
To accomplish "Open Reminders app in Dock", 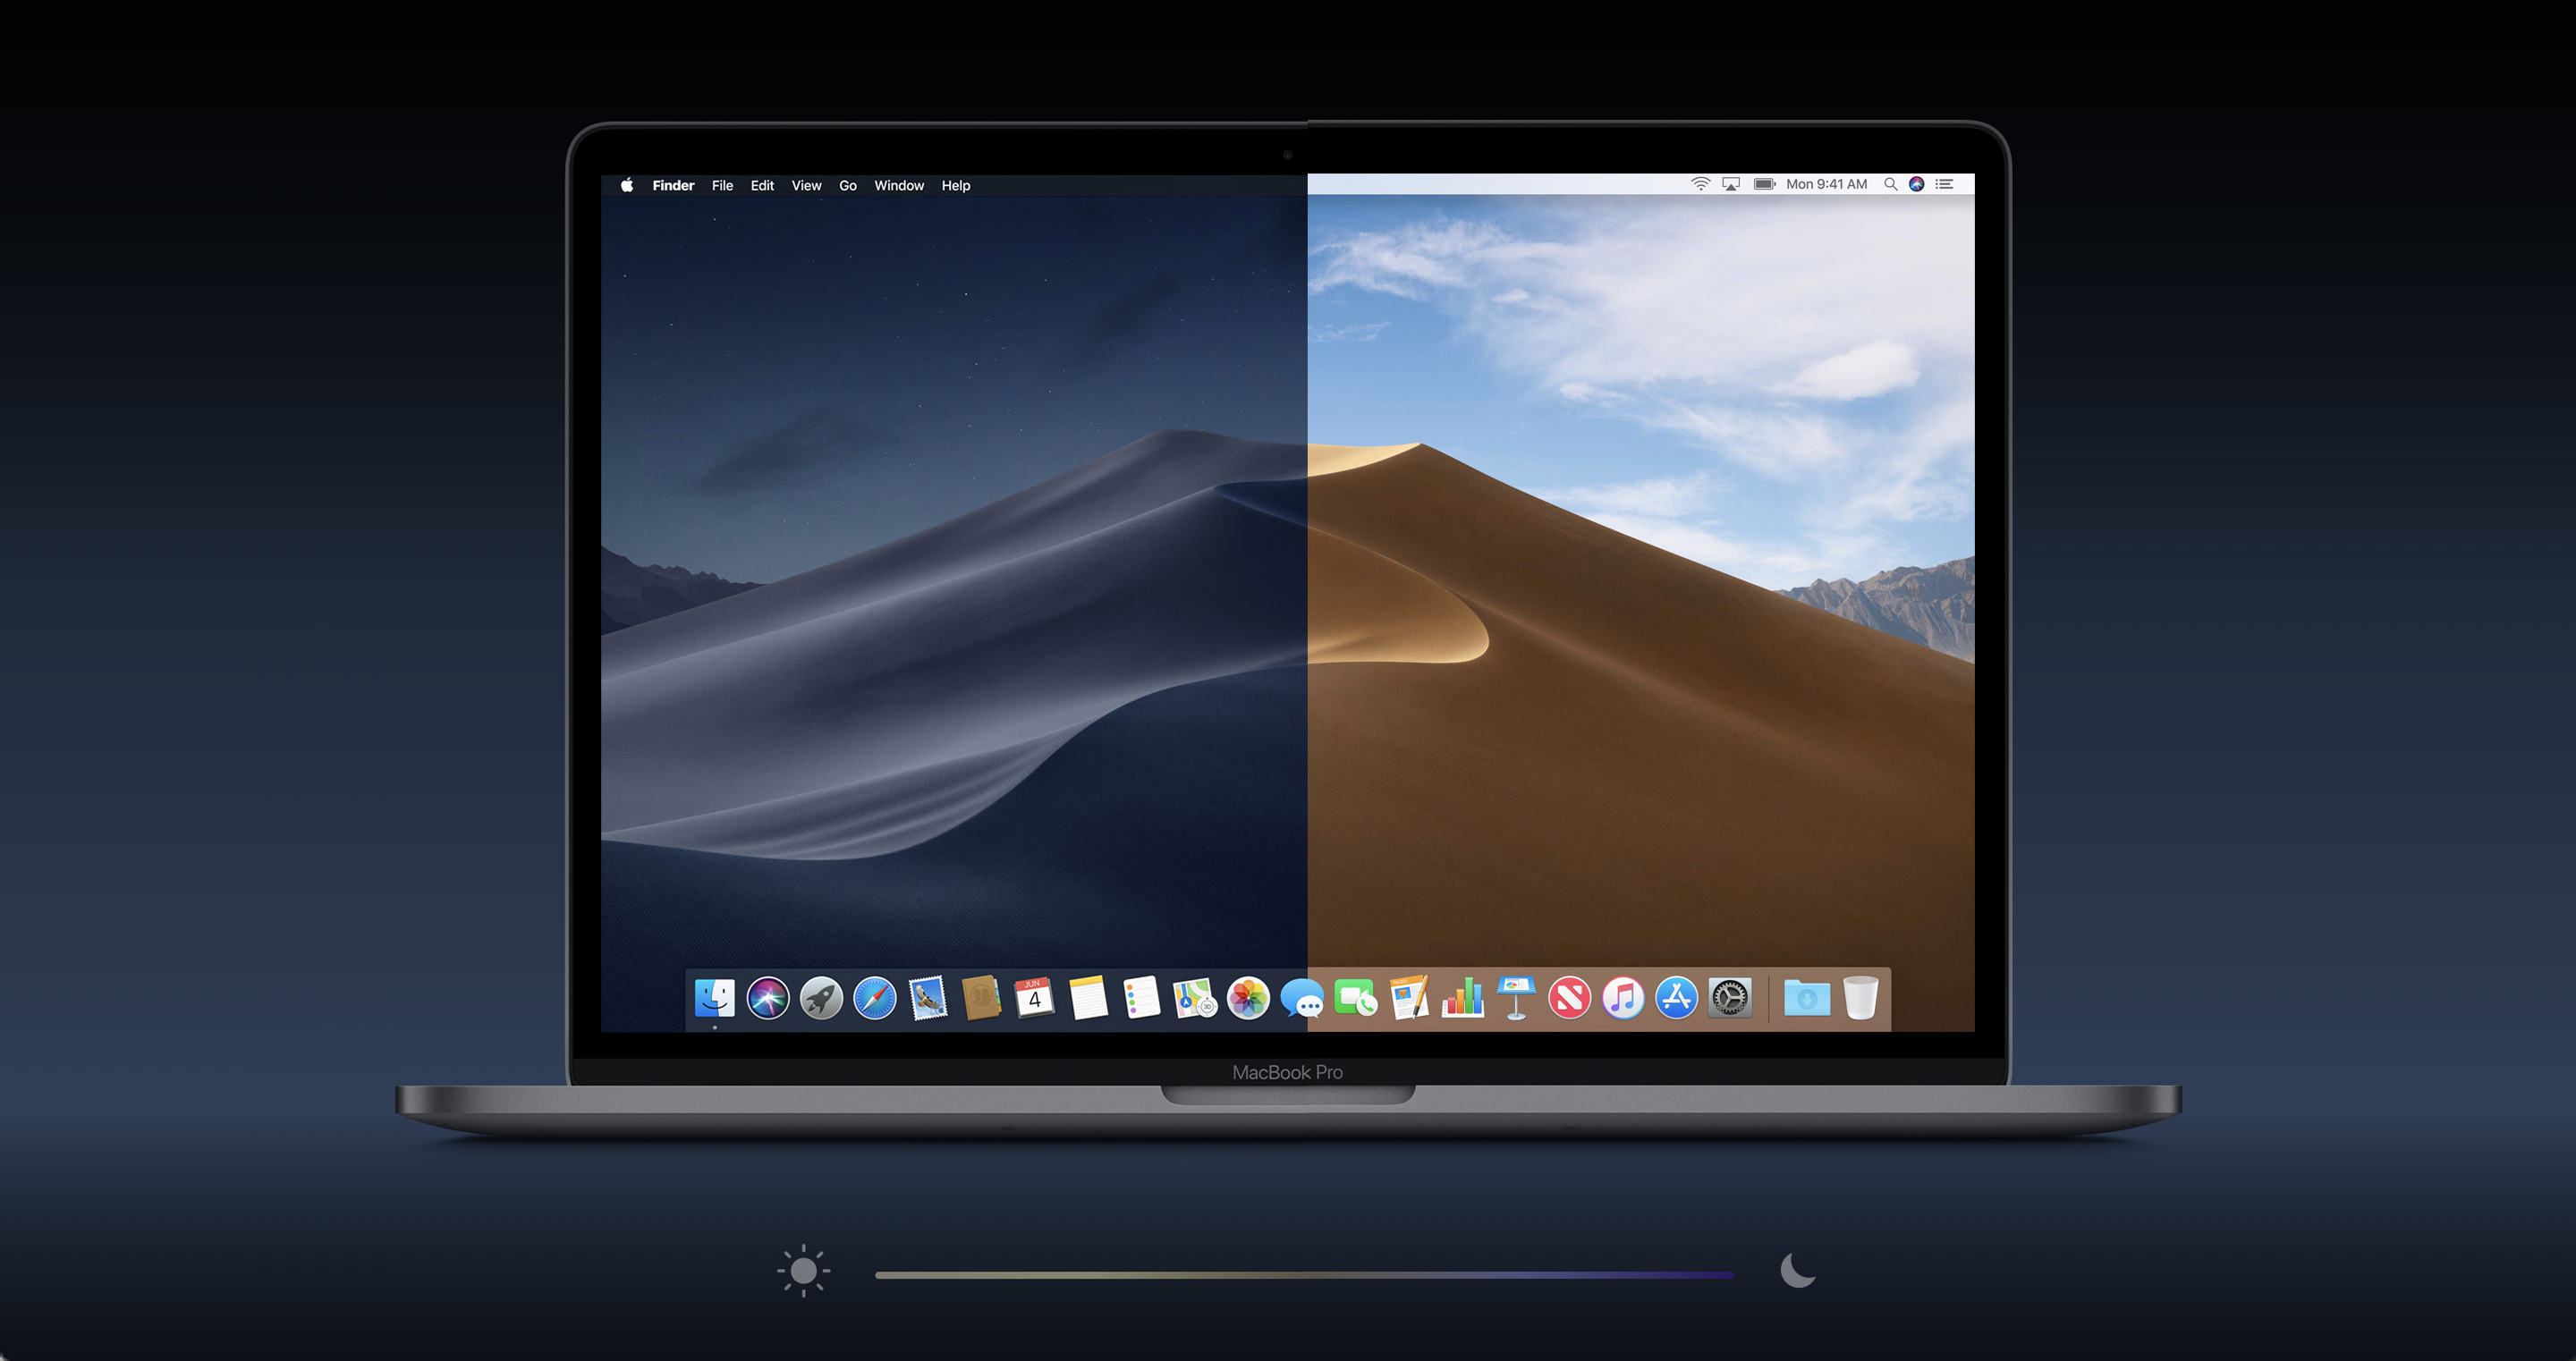I will coord(1141,998).
